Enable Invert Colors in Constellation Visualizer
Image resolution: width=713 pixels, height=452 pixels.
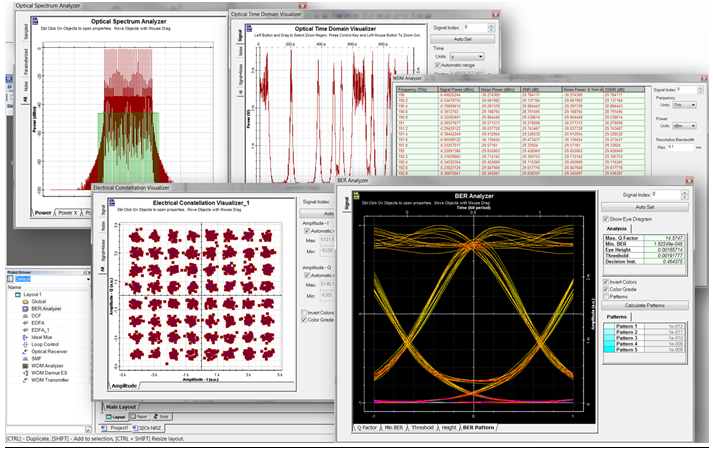tap(304, 313)
